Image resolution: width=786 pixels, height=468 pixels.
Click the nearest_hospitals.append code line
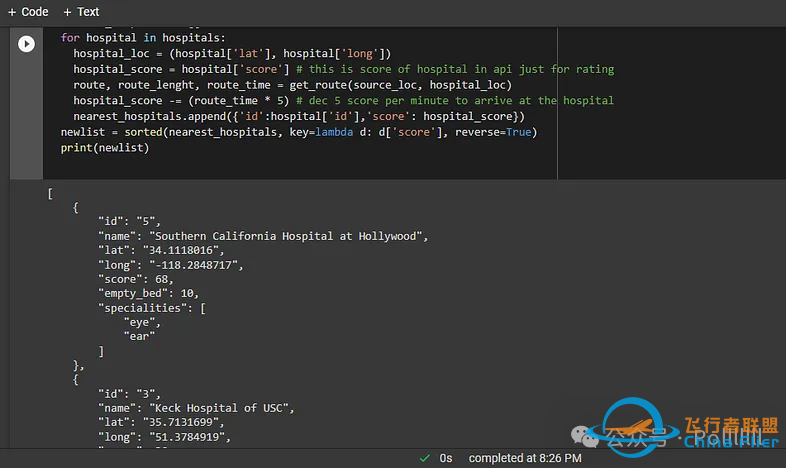coord(299,116)
